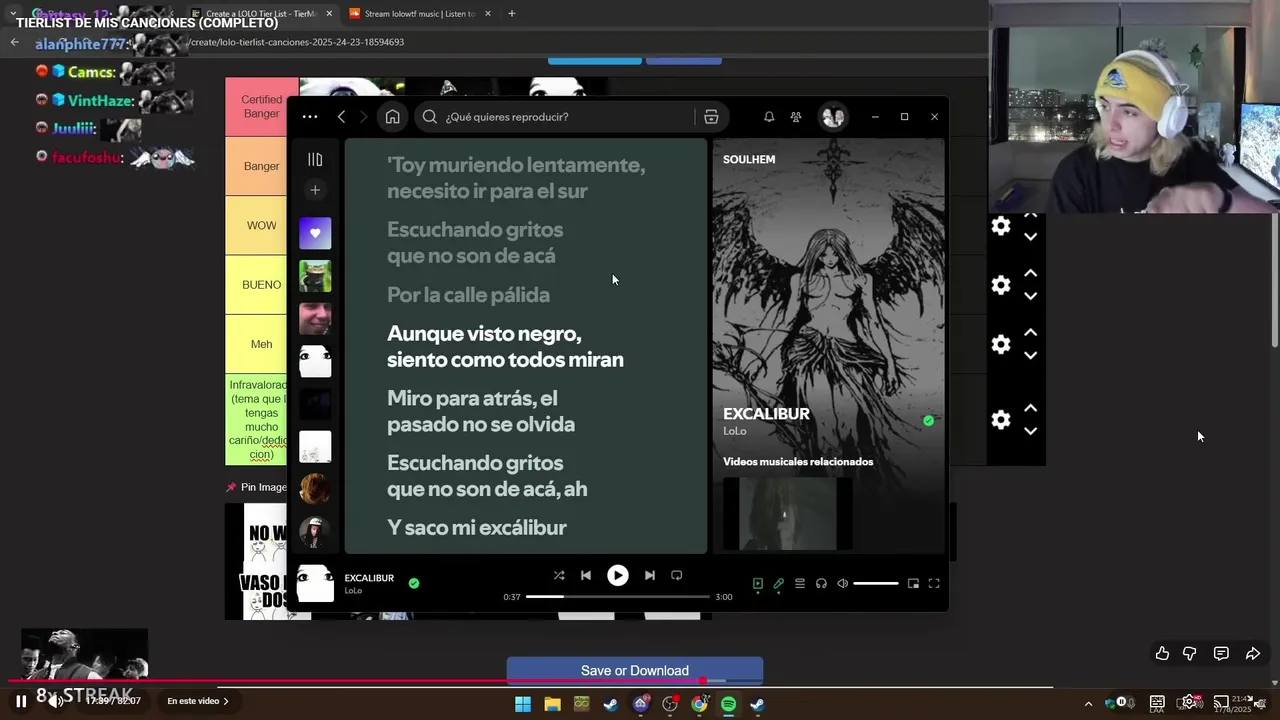This screenshot has height=720, width=1280.
Task: Open a new browser tab
Action: click(x=511, y=14)
